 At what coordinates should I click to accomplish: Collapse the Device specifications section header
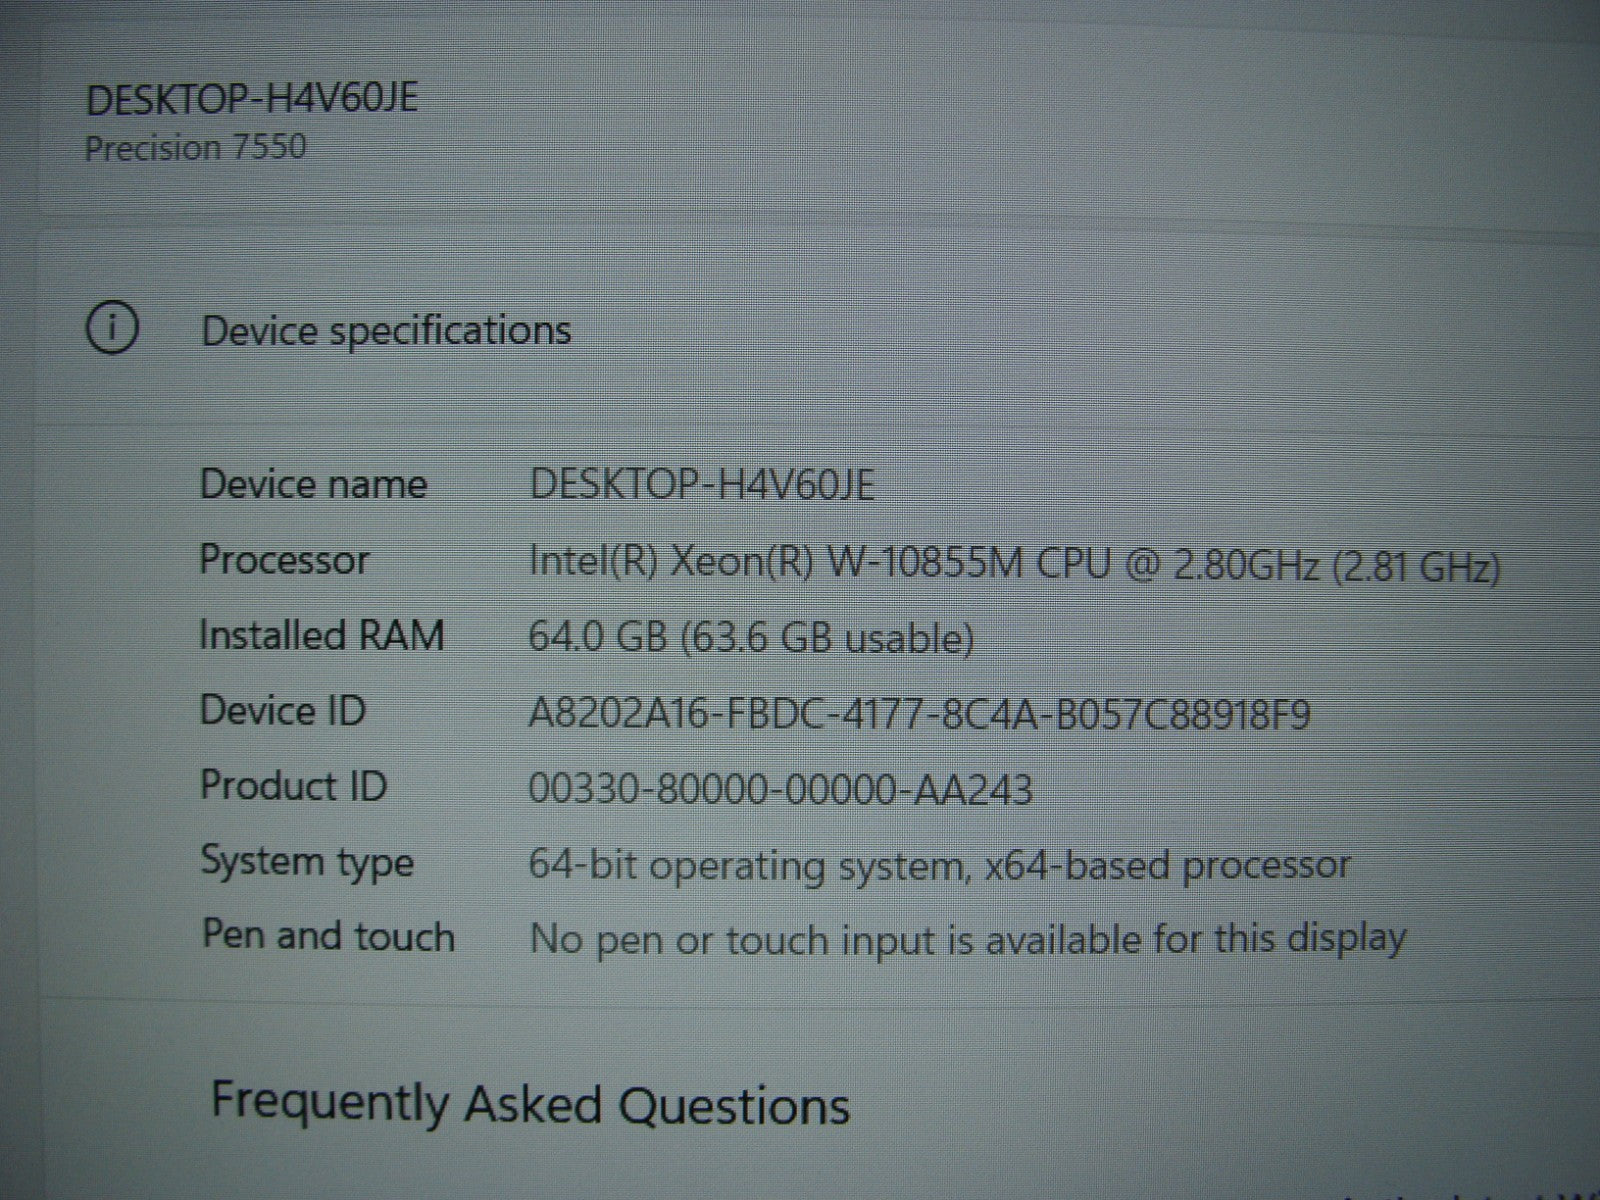tap(386, 331)
